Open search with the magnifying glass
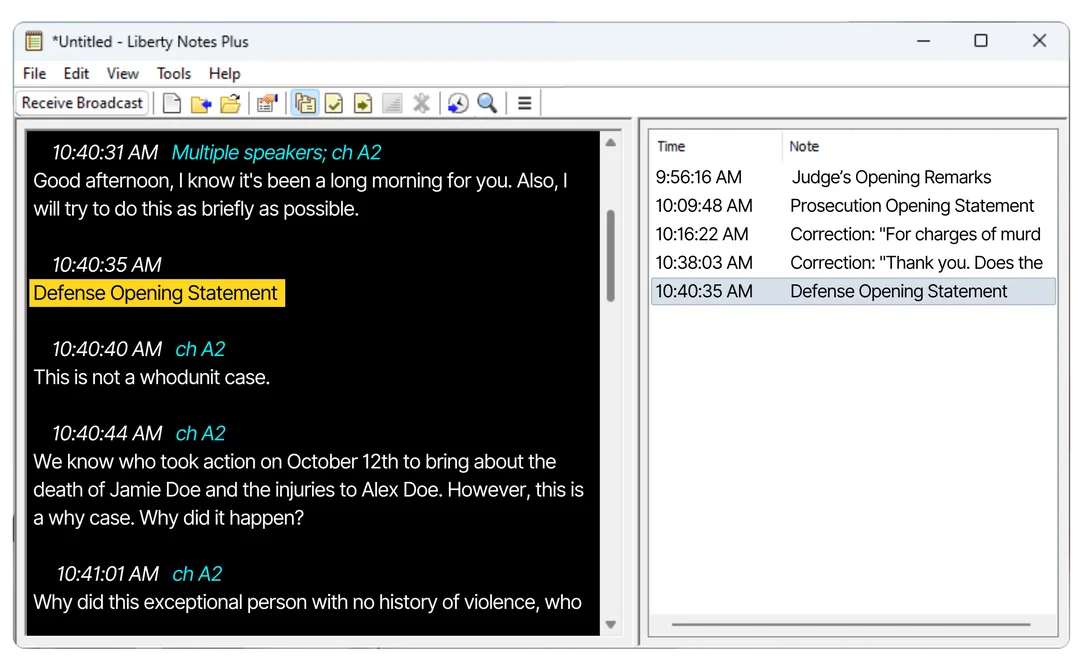 (487, 103)
